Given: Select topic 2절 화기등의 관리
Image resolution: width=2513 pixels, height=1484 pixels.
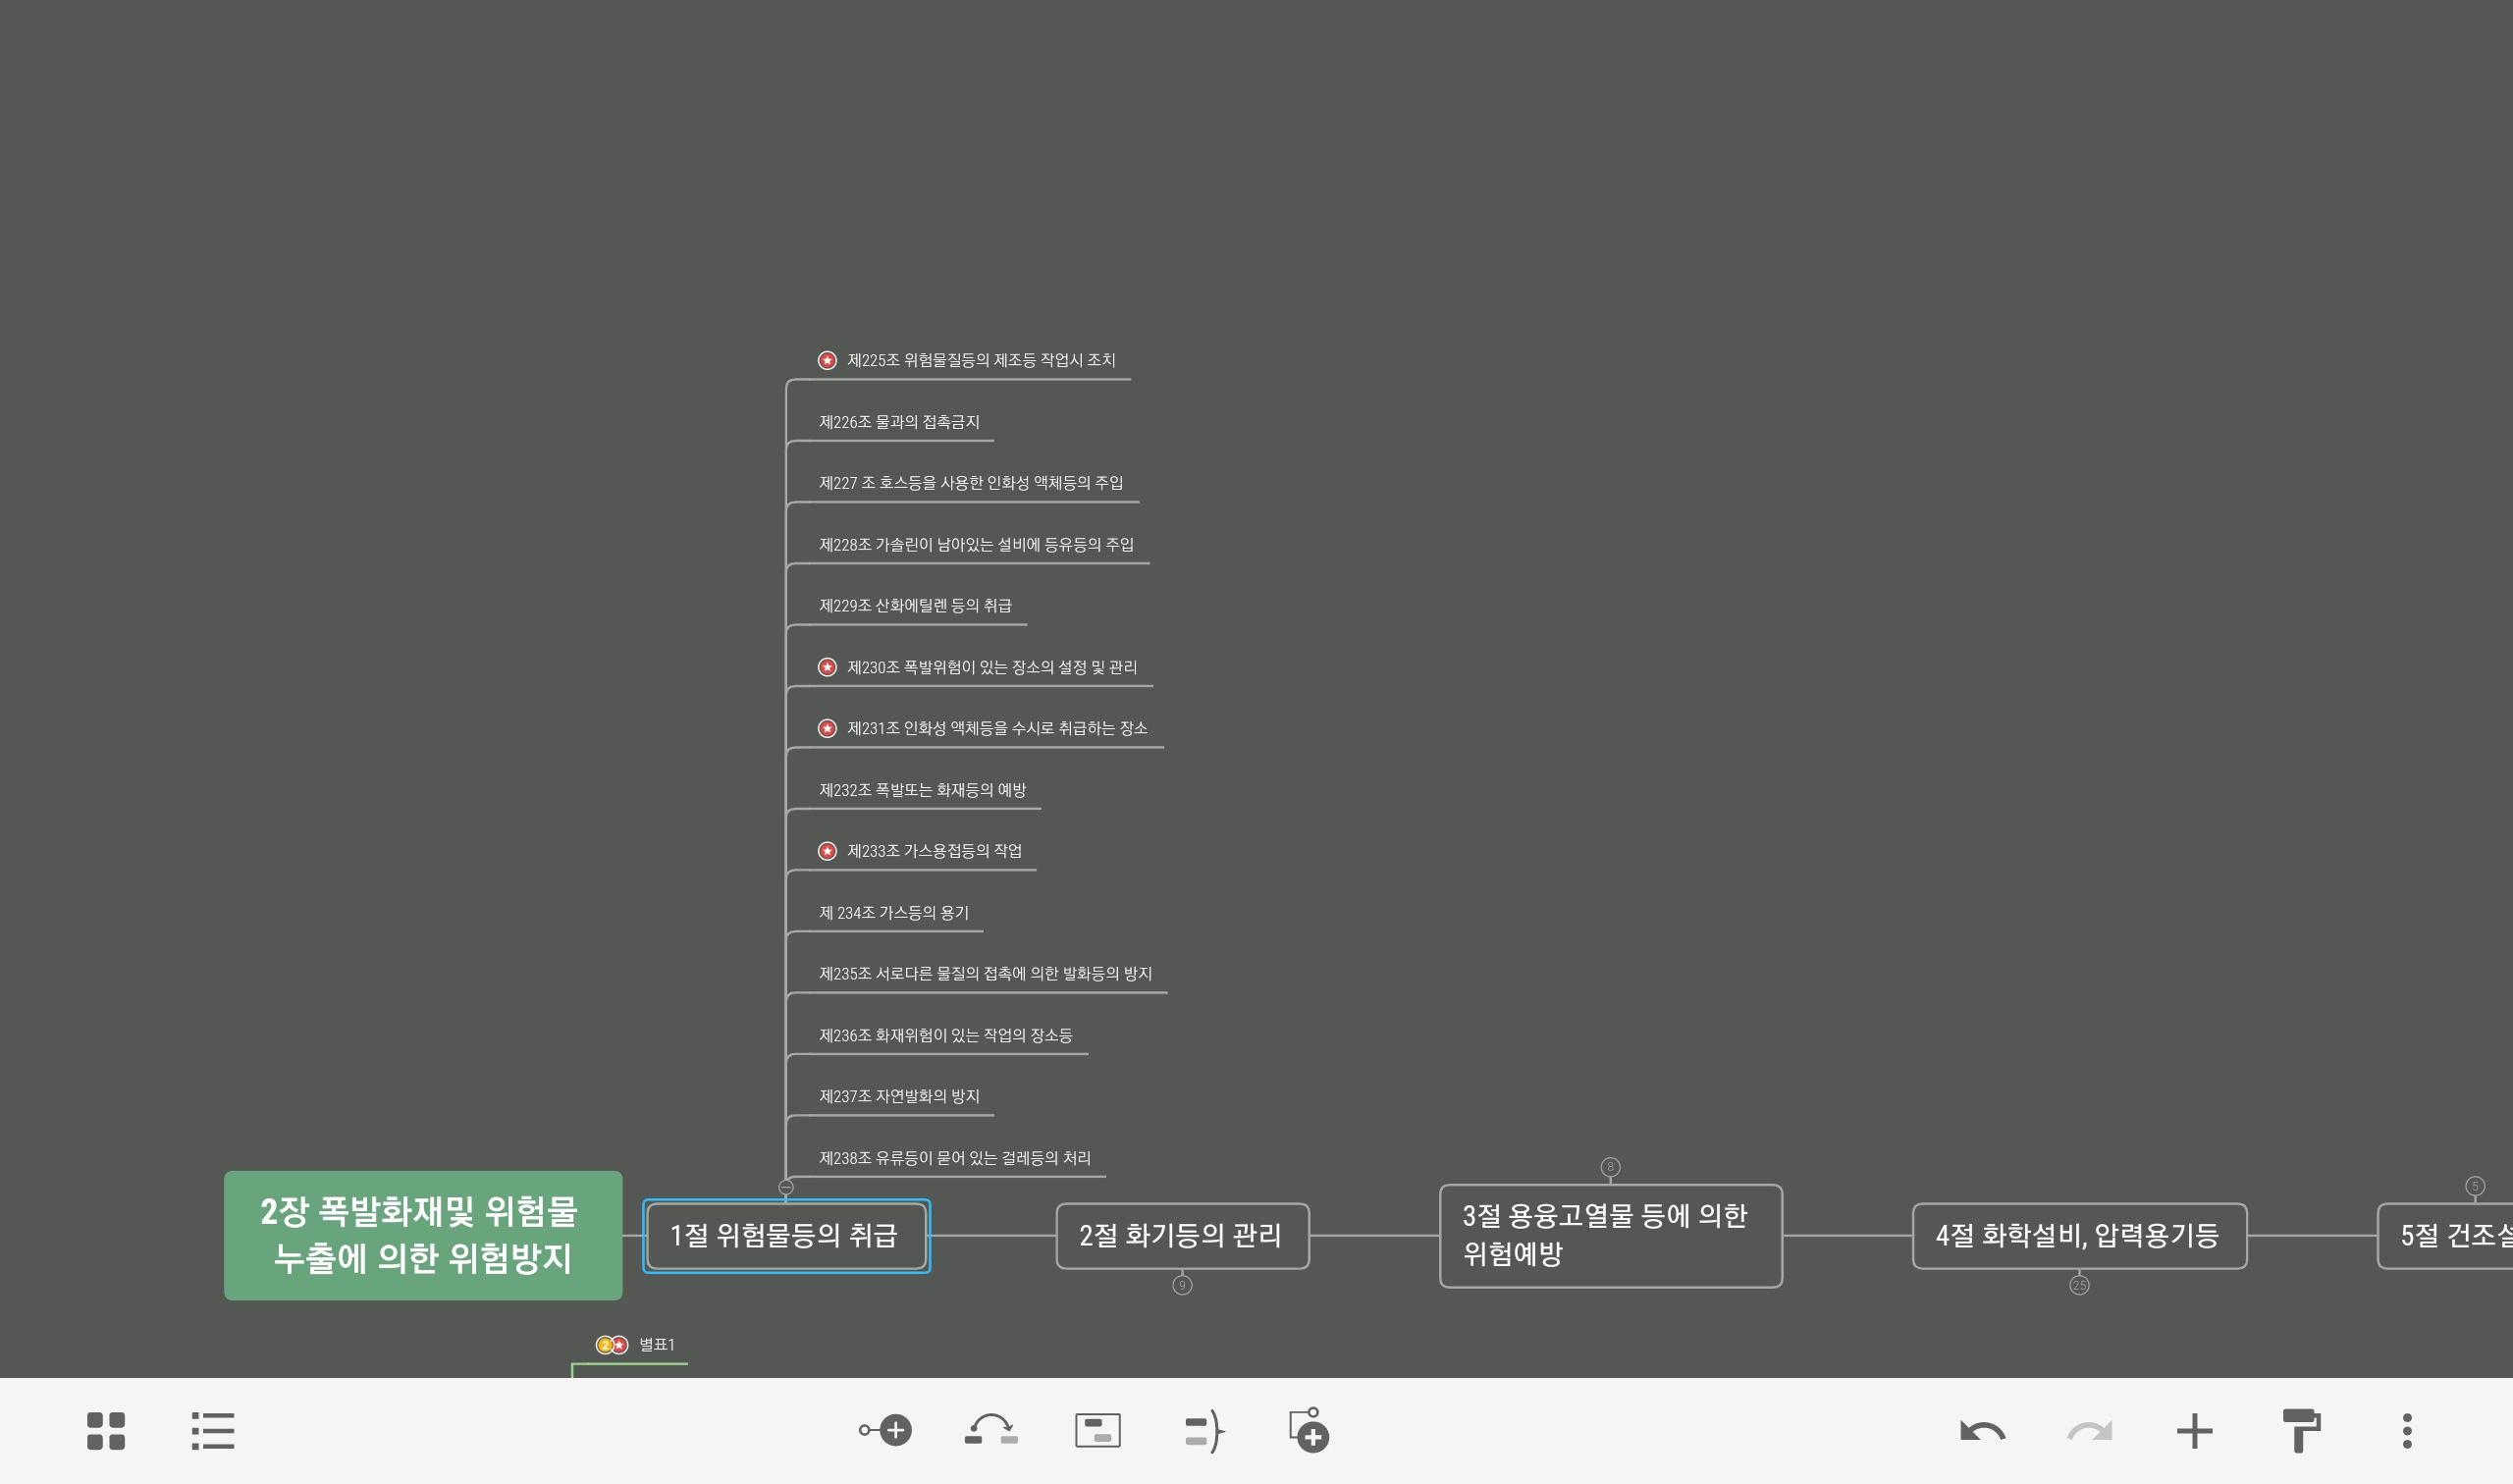Looking at the screenshot, I should 1182,1236.
